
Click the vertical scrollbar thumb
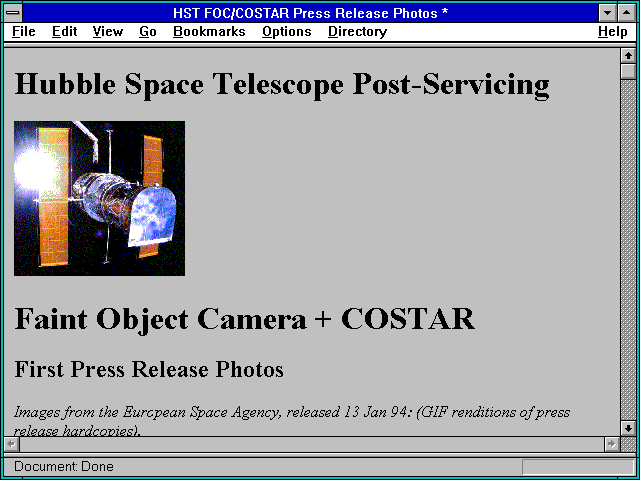tap(628, 71)
